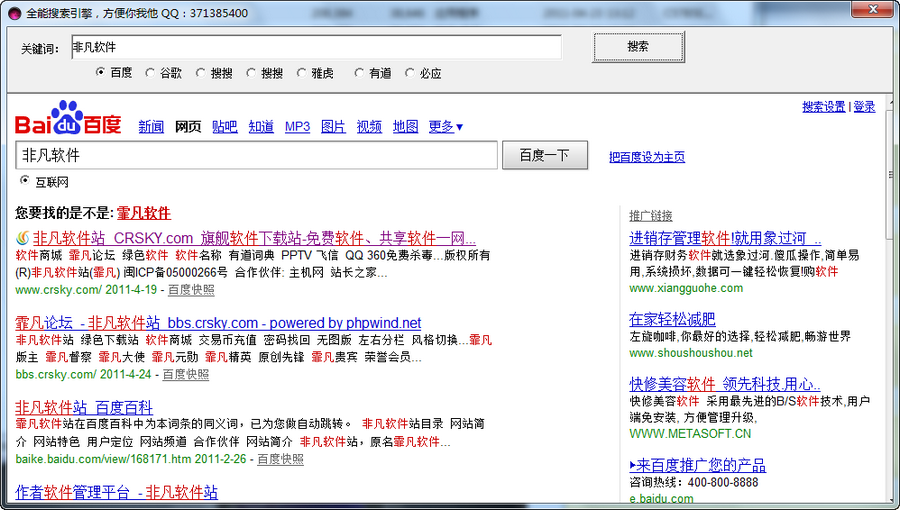Image resolution: width=900 pixels, height=510 pixels.
Task: Open the 图片 tab on Baidu
Action: 333,127
